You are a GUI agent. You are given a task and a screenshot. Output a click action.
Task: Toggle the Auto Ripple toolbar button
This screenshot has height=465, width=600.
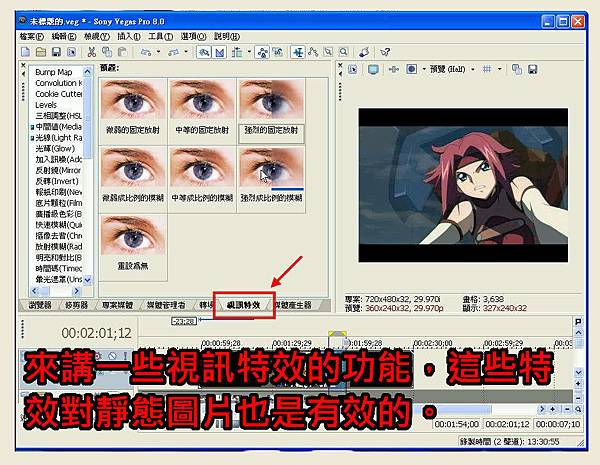point(237,52)
